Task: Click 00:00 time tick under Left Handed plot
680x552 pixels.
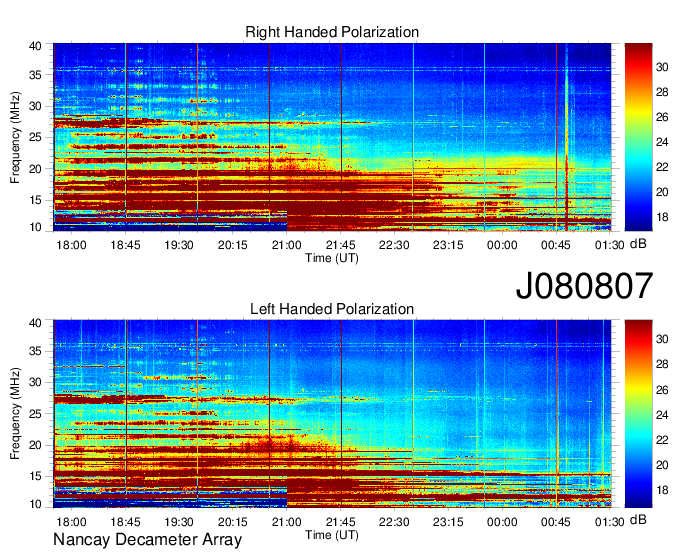Action: [502, 522]
